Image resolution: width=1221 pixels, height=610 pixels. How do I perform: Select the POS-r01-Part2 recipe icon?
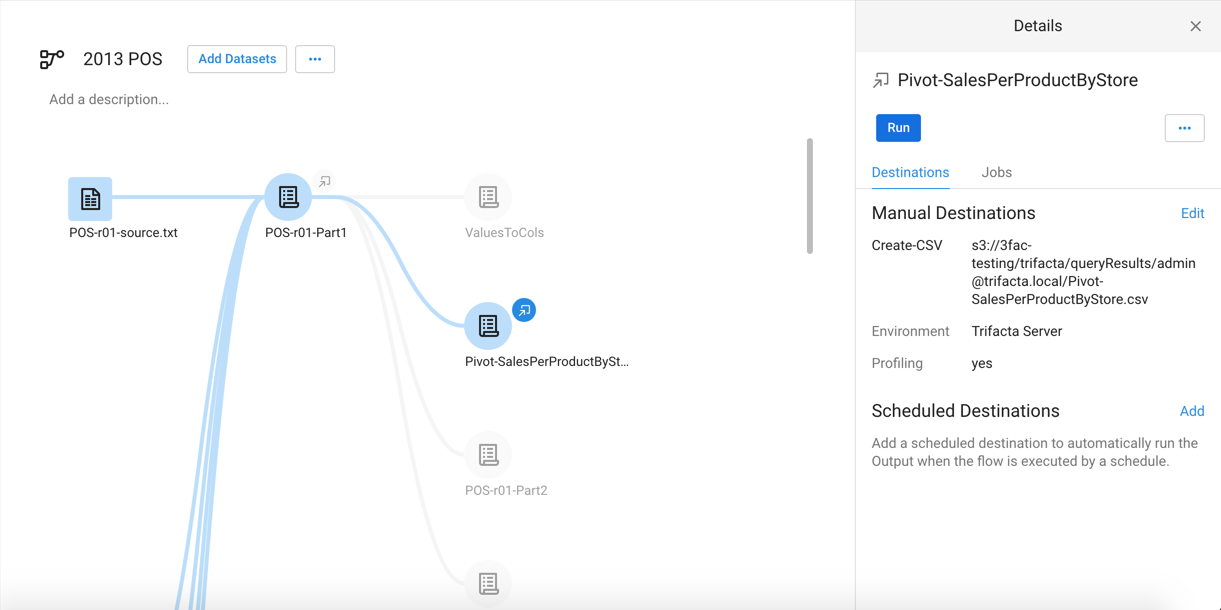(x=488, y=453)
